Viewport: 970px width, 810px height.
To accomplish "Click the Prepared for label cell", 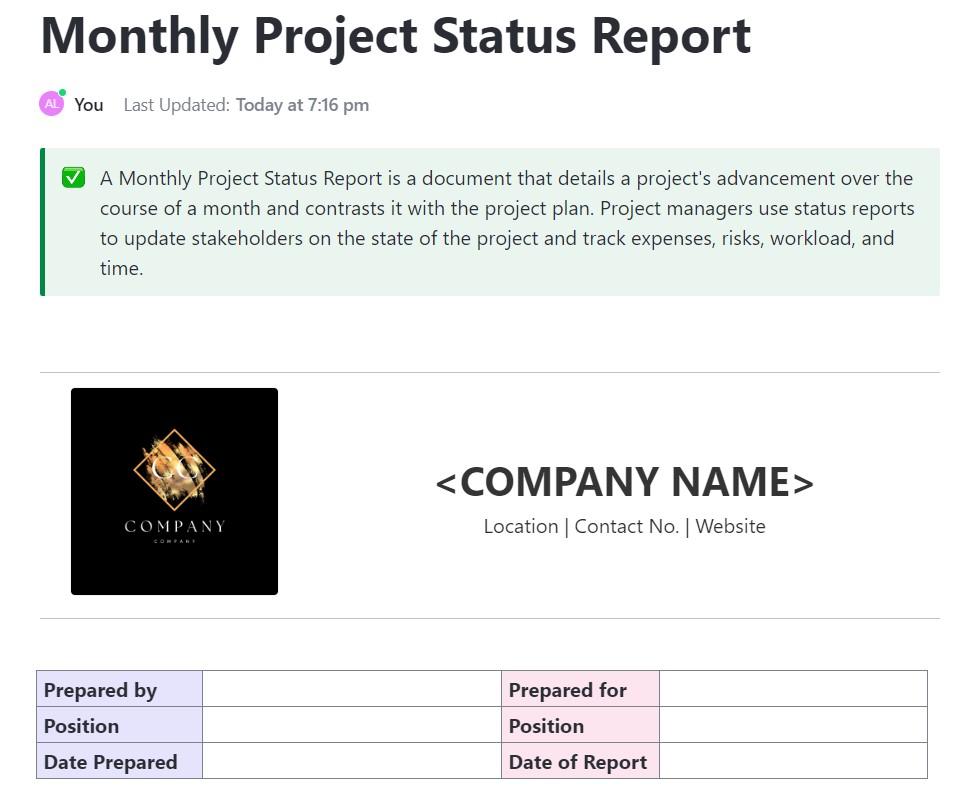I will click(x=579, y=690).
